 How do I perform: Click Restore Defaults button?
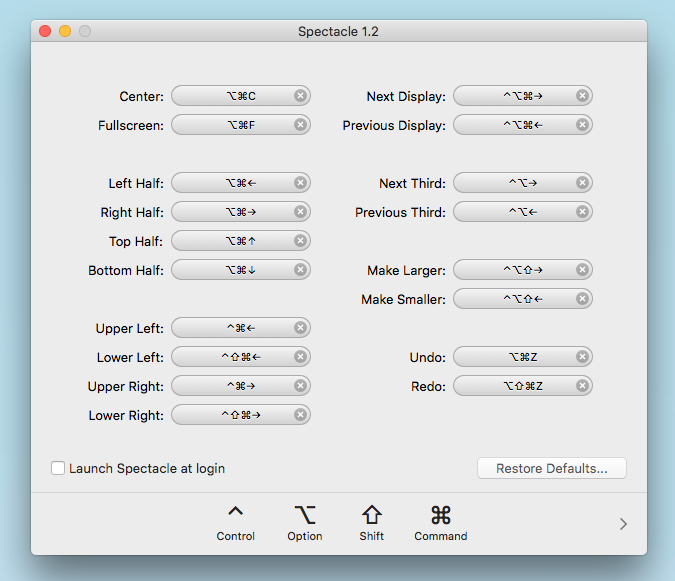point(552,468)
